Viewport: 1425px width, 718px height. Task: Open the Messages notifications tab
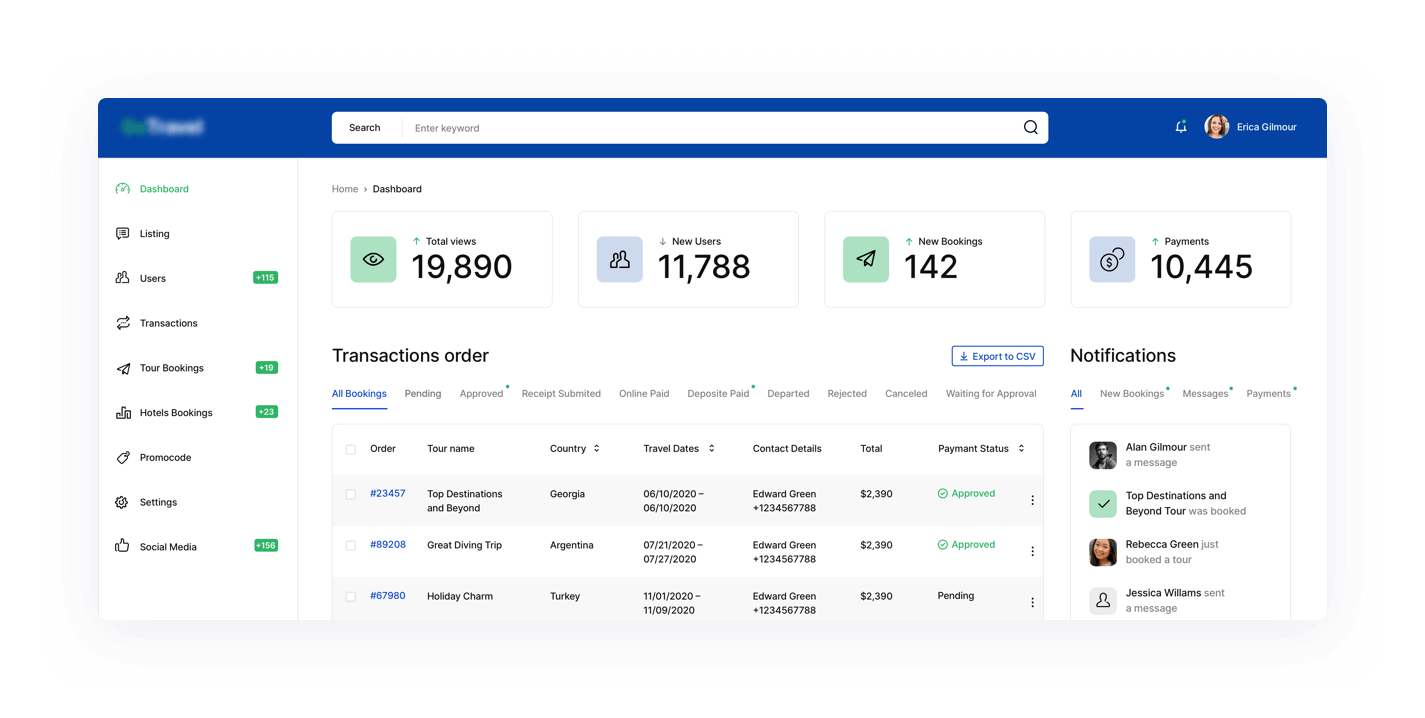pos(1204,394)
